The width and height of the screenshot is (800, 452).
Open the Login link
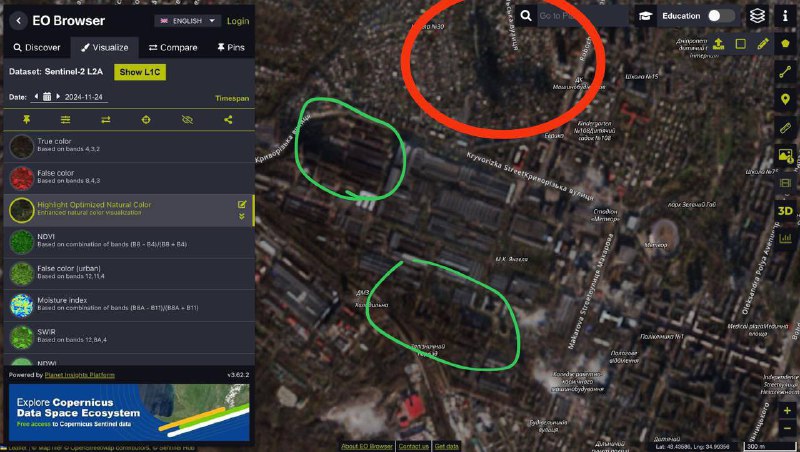pyautogui.click(x=238, y=21)
